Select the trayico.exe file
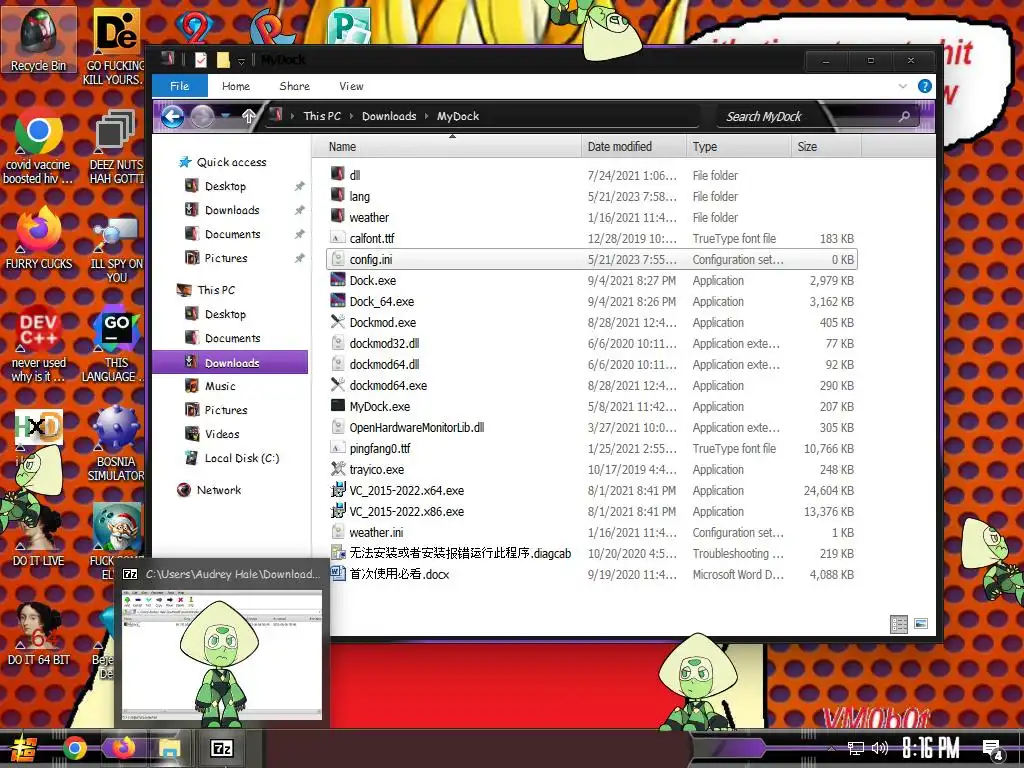1024x768 pixels. tap(376, 470)
